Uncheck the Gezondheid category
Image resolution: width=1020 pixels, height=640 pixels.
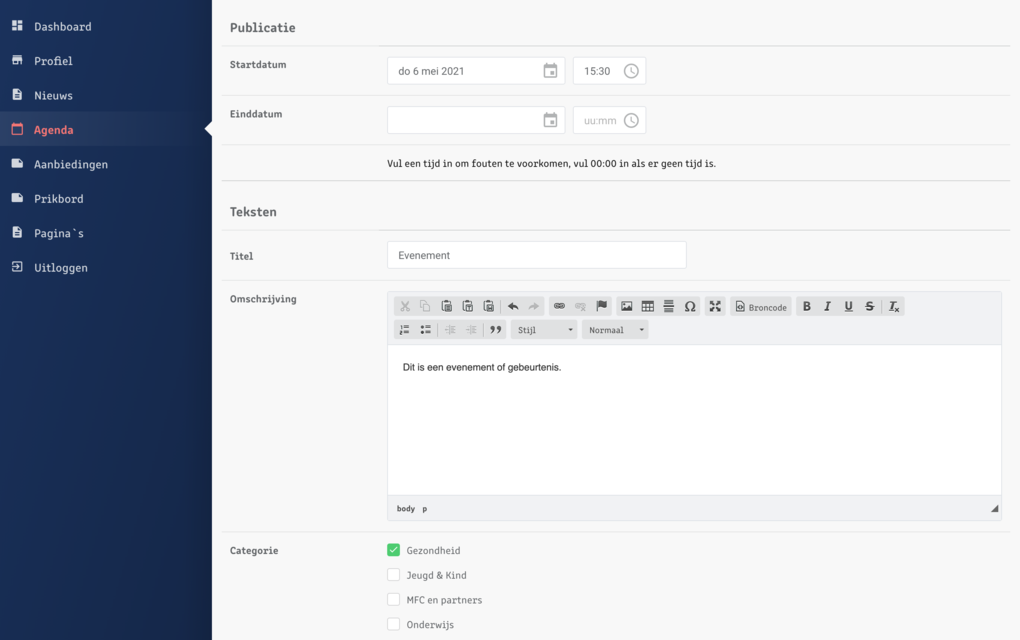[394, 550]
